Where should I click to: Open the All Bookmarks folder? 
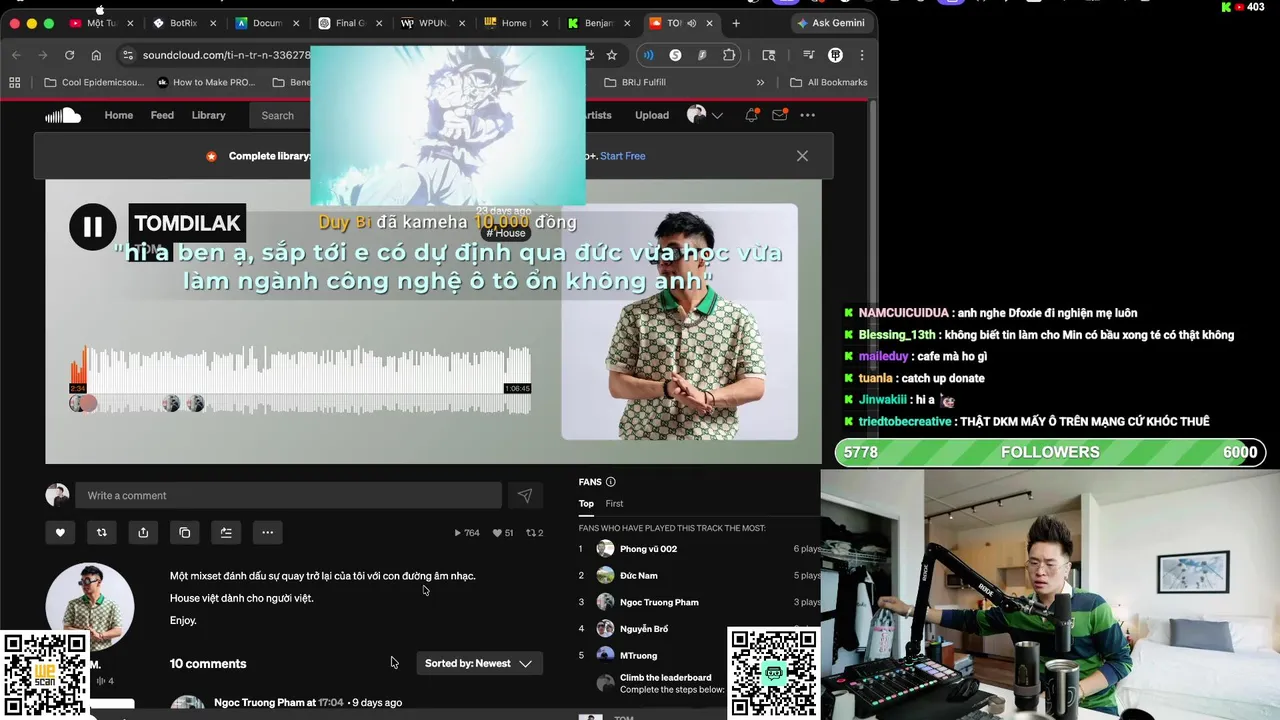(x=828, y=83)
